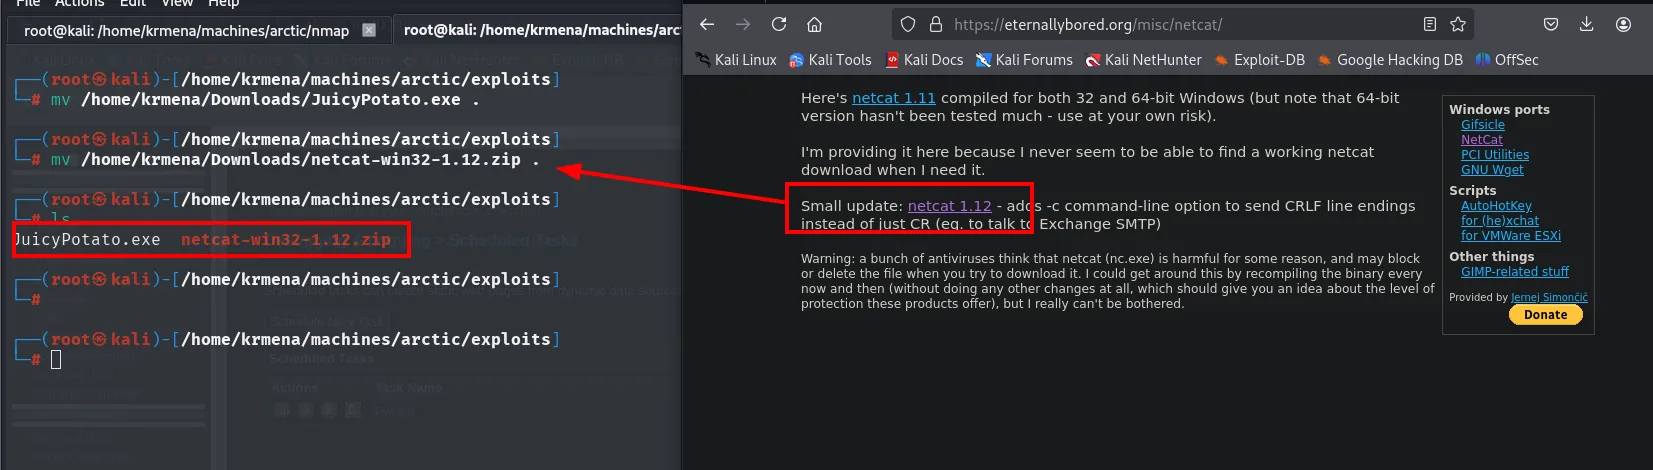Click the padlock site security icon
Viewport: 1653px width, 470px height.
936,24
